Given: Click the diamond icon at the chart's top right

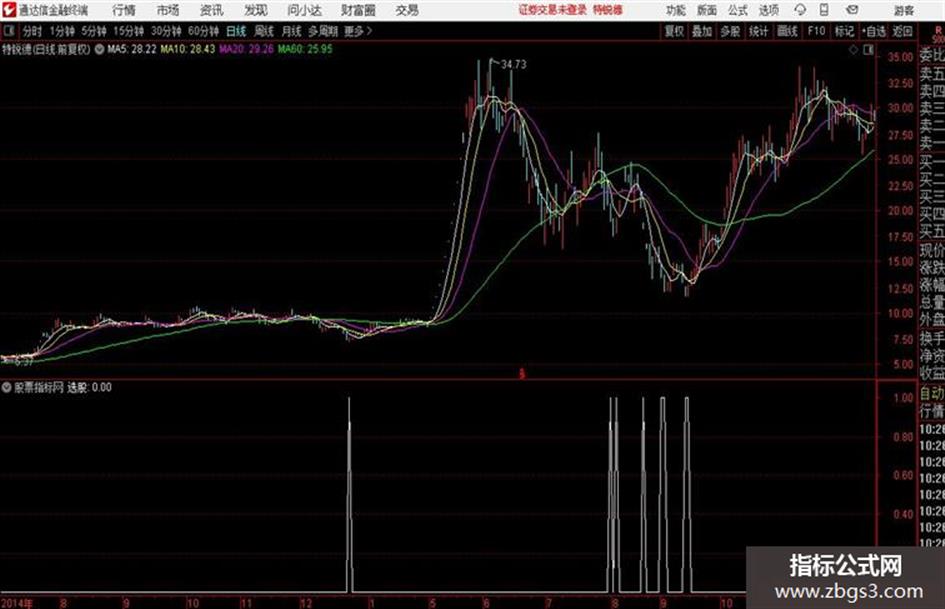Looking at the screenshot, I should click(853, 50).
